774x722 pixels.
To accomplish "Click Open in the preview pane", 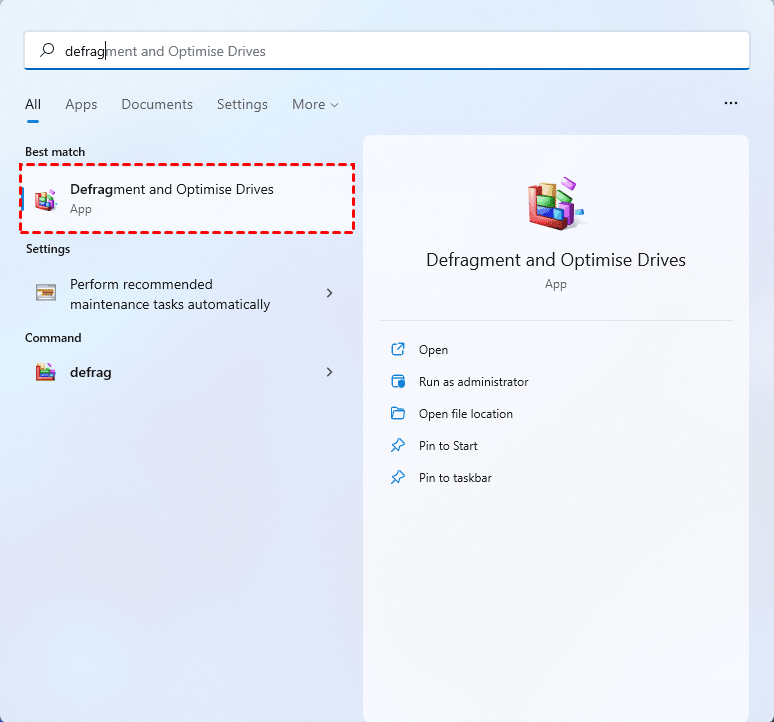I will tap(433, 350).
